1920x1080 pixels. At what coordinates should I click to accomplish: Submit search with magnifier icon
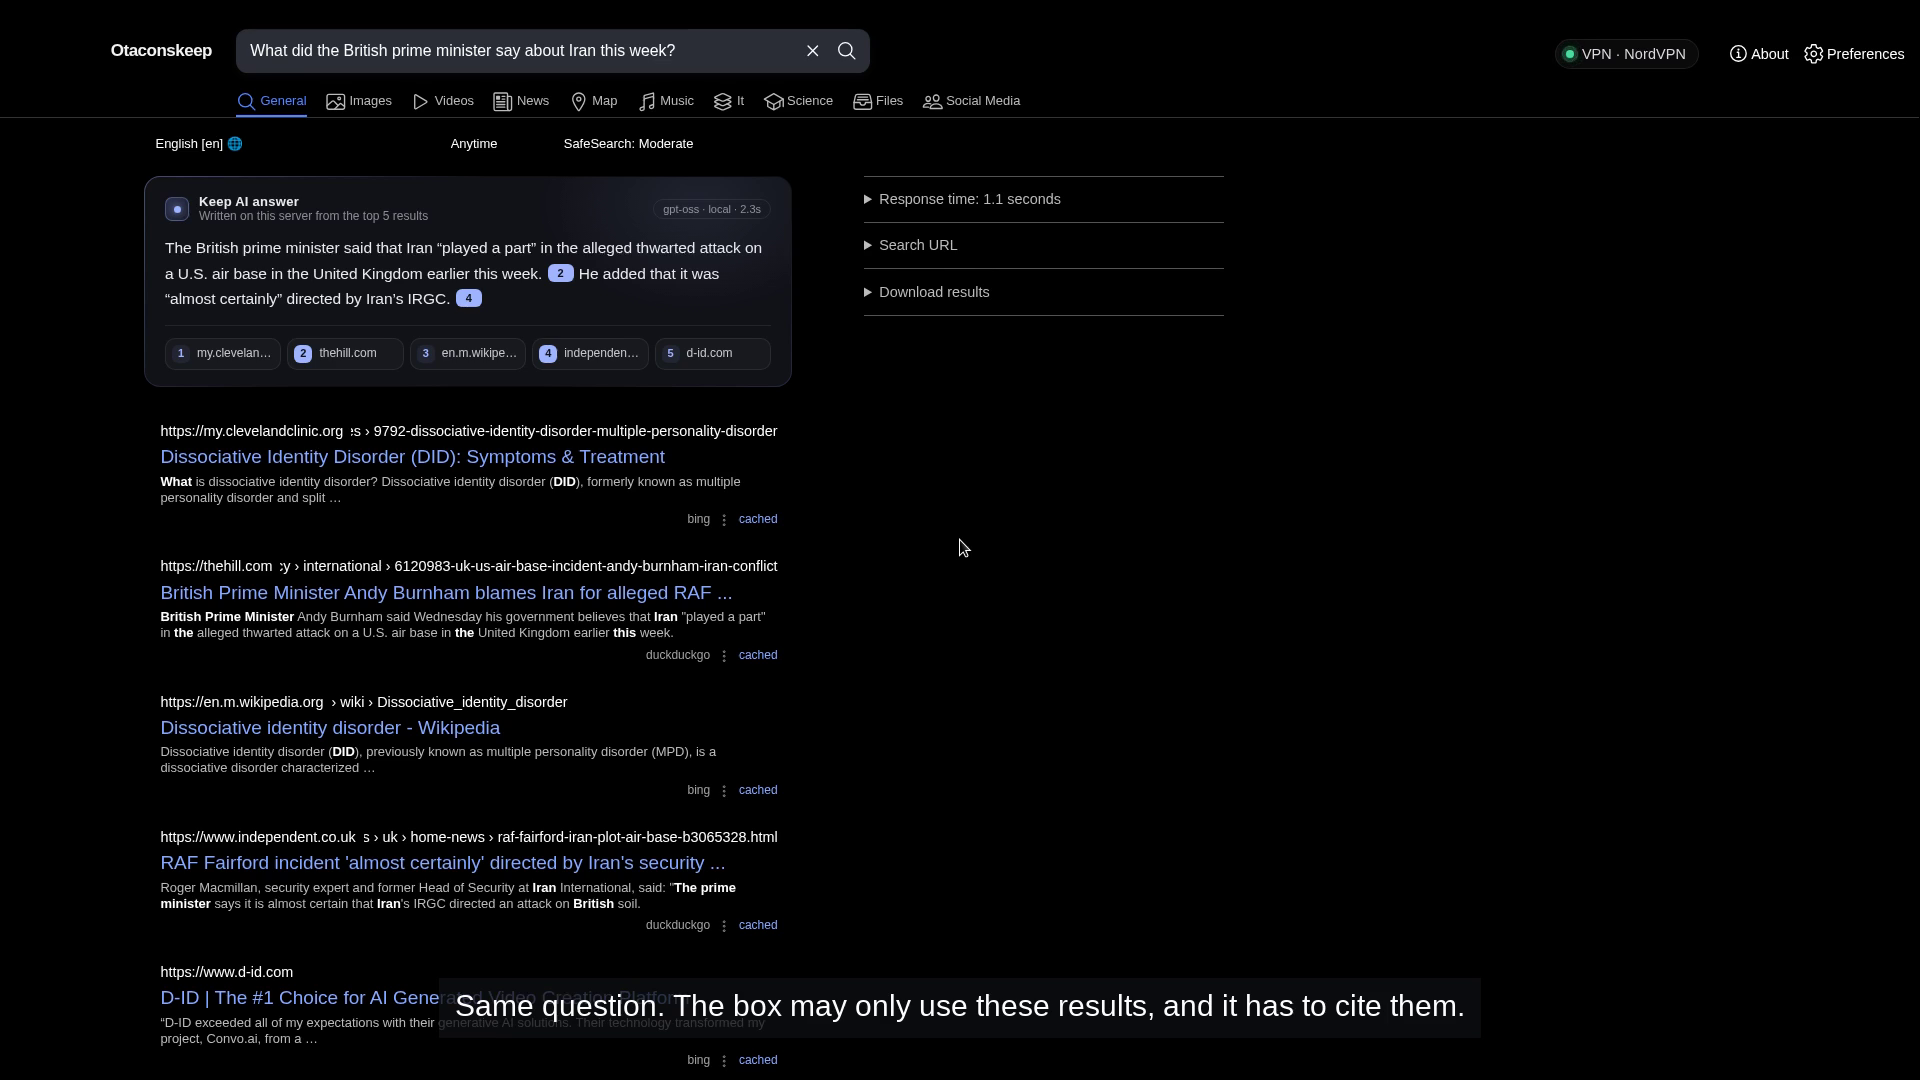[846, 51]
